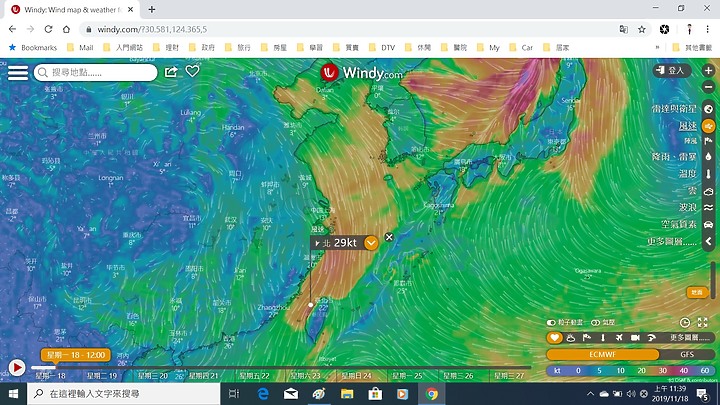The image size is (720, 405).
Task: Zoom in the map with plus
Action: 708,70
